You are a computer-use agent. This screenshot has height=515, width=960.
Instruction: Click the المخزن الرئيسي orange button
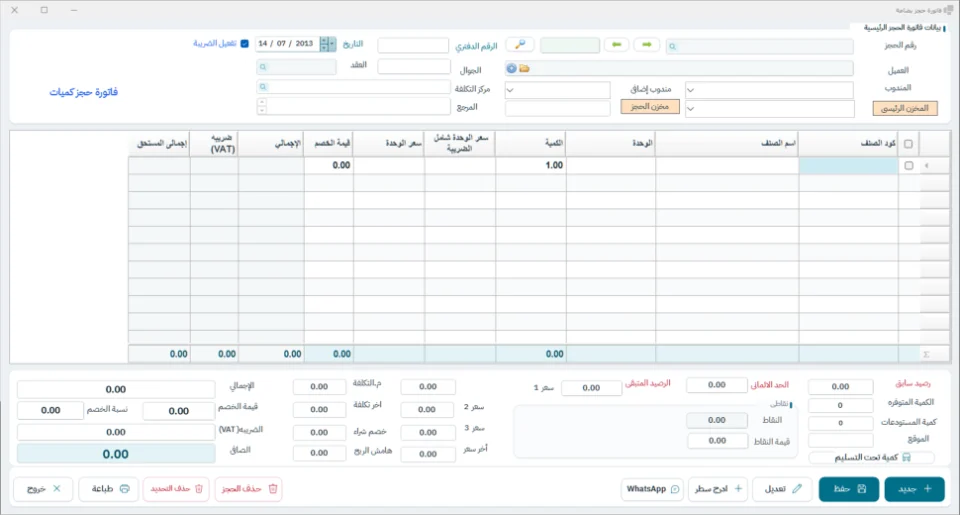905,108
